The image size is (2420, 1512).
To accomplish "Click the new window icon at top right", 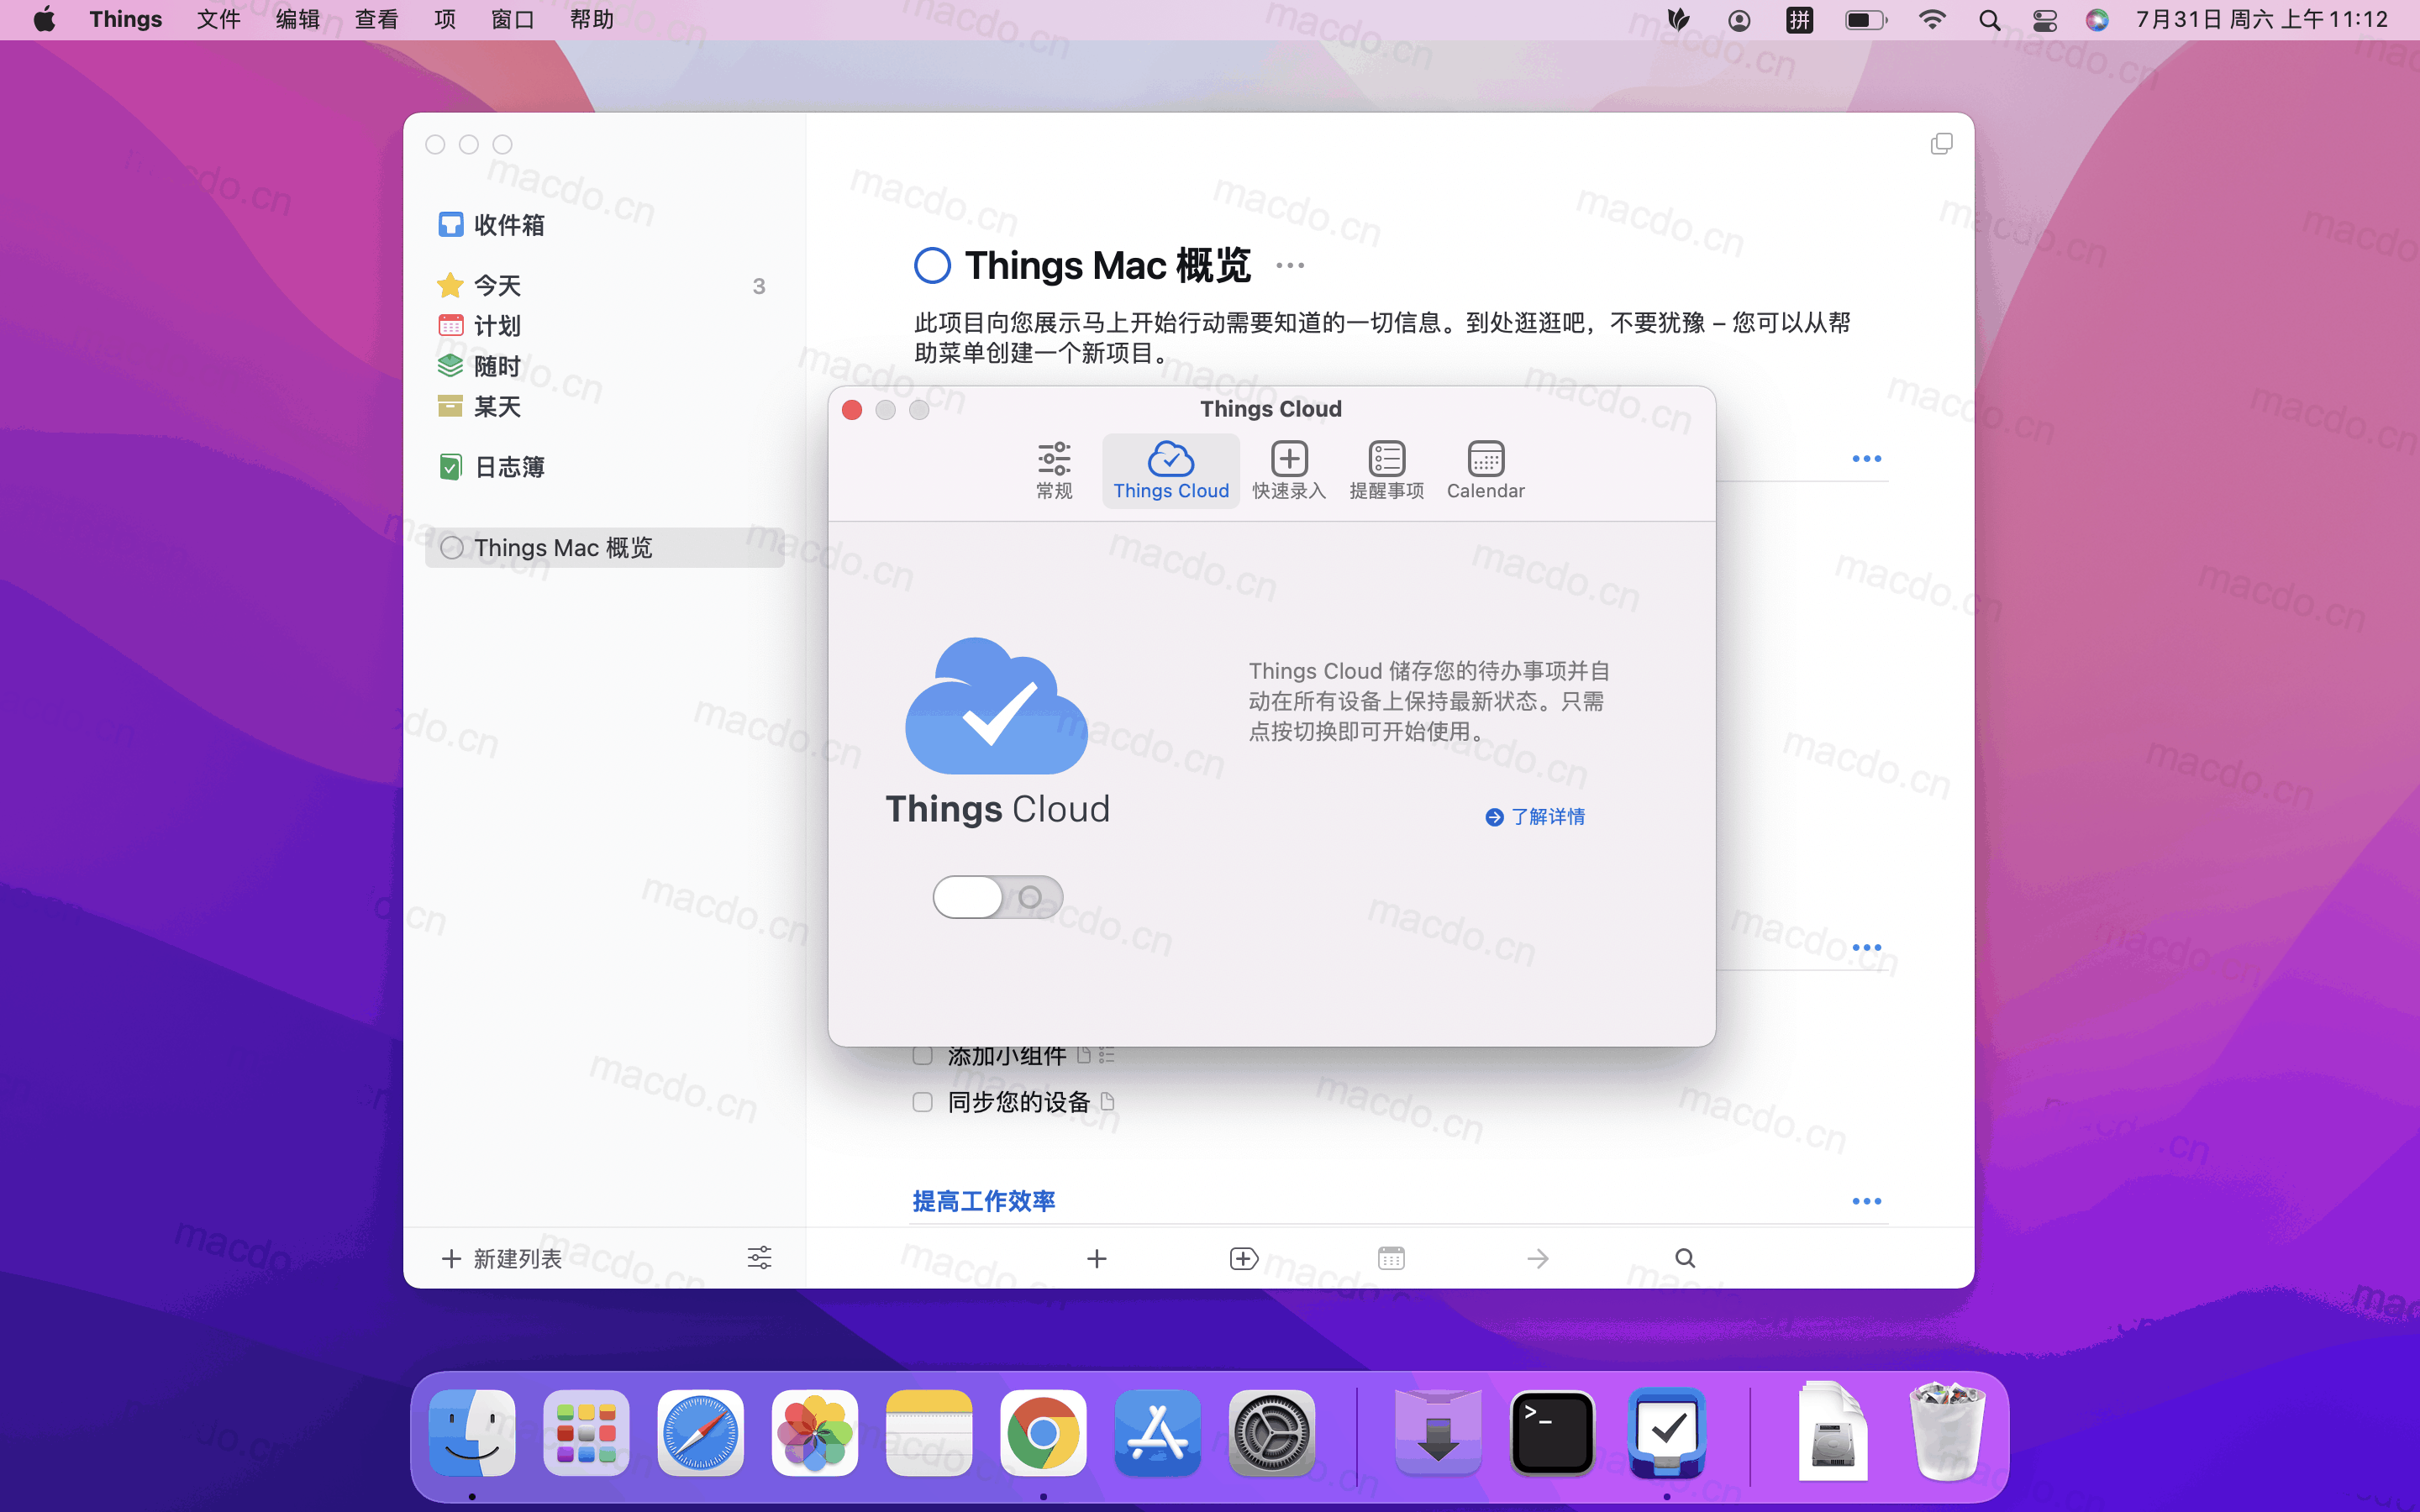I will pos(1941,144).
